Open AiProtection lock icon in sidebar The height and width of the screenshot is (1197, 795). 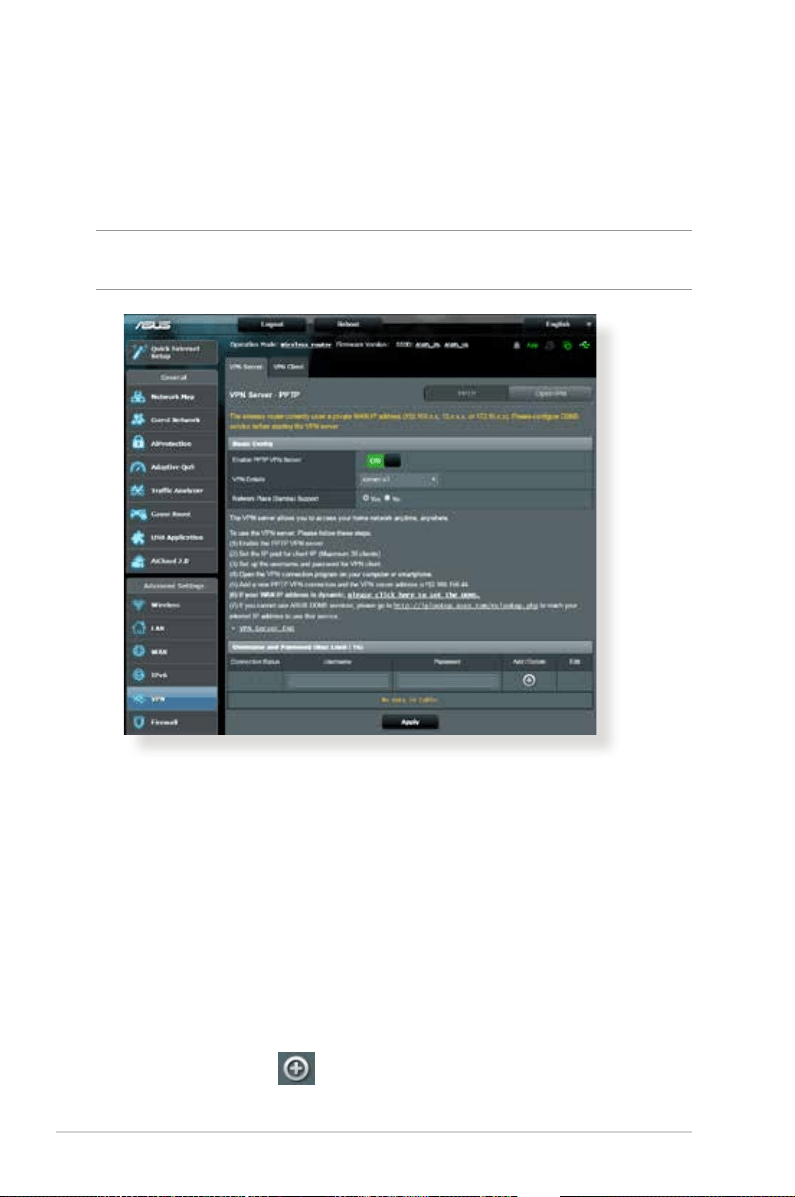point(138,443)
